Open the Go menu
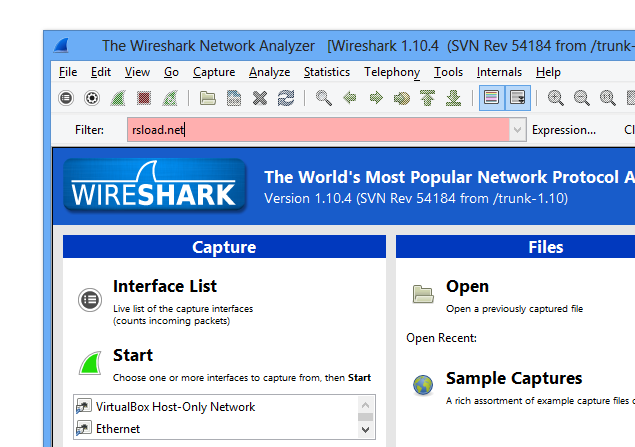Image resolution: width=635 pixels, height=447 pixels. 171,72
